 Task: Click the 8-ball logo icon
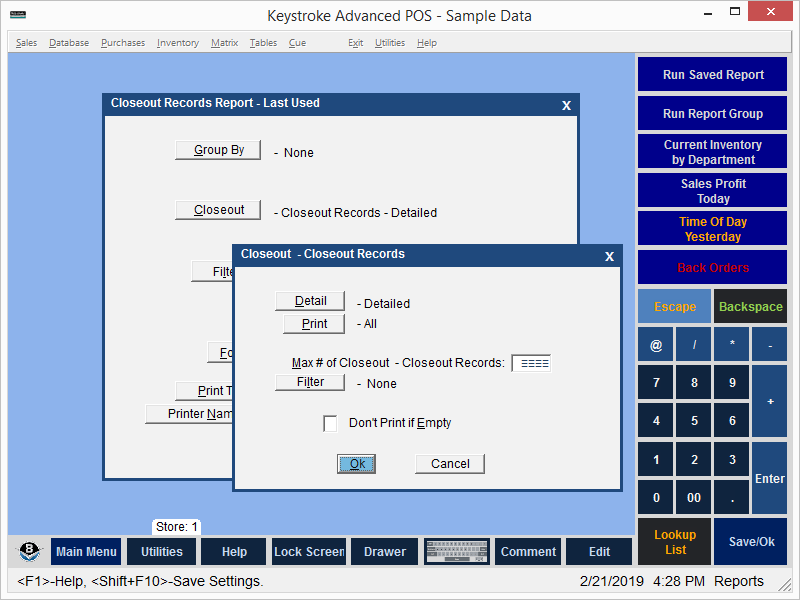click(x=29, y=552)
